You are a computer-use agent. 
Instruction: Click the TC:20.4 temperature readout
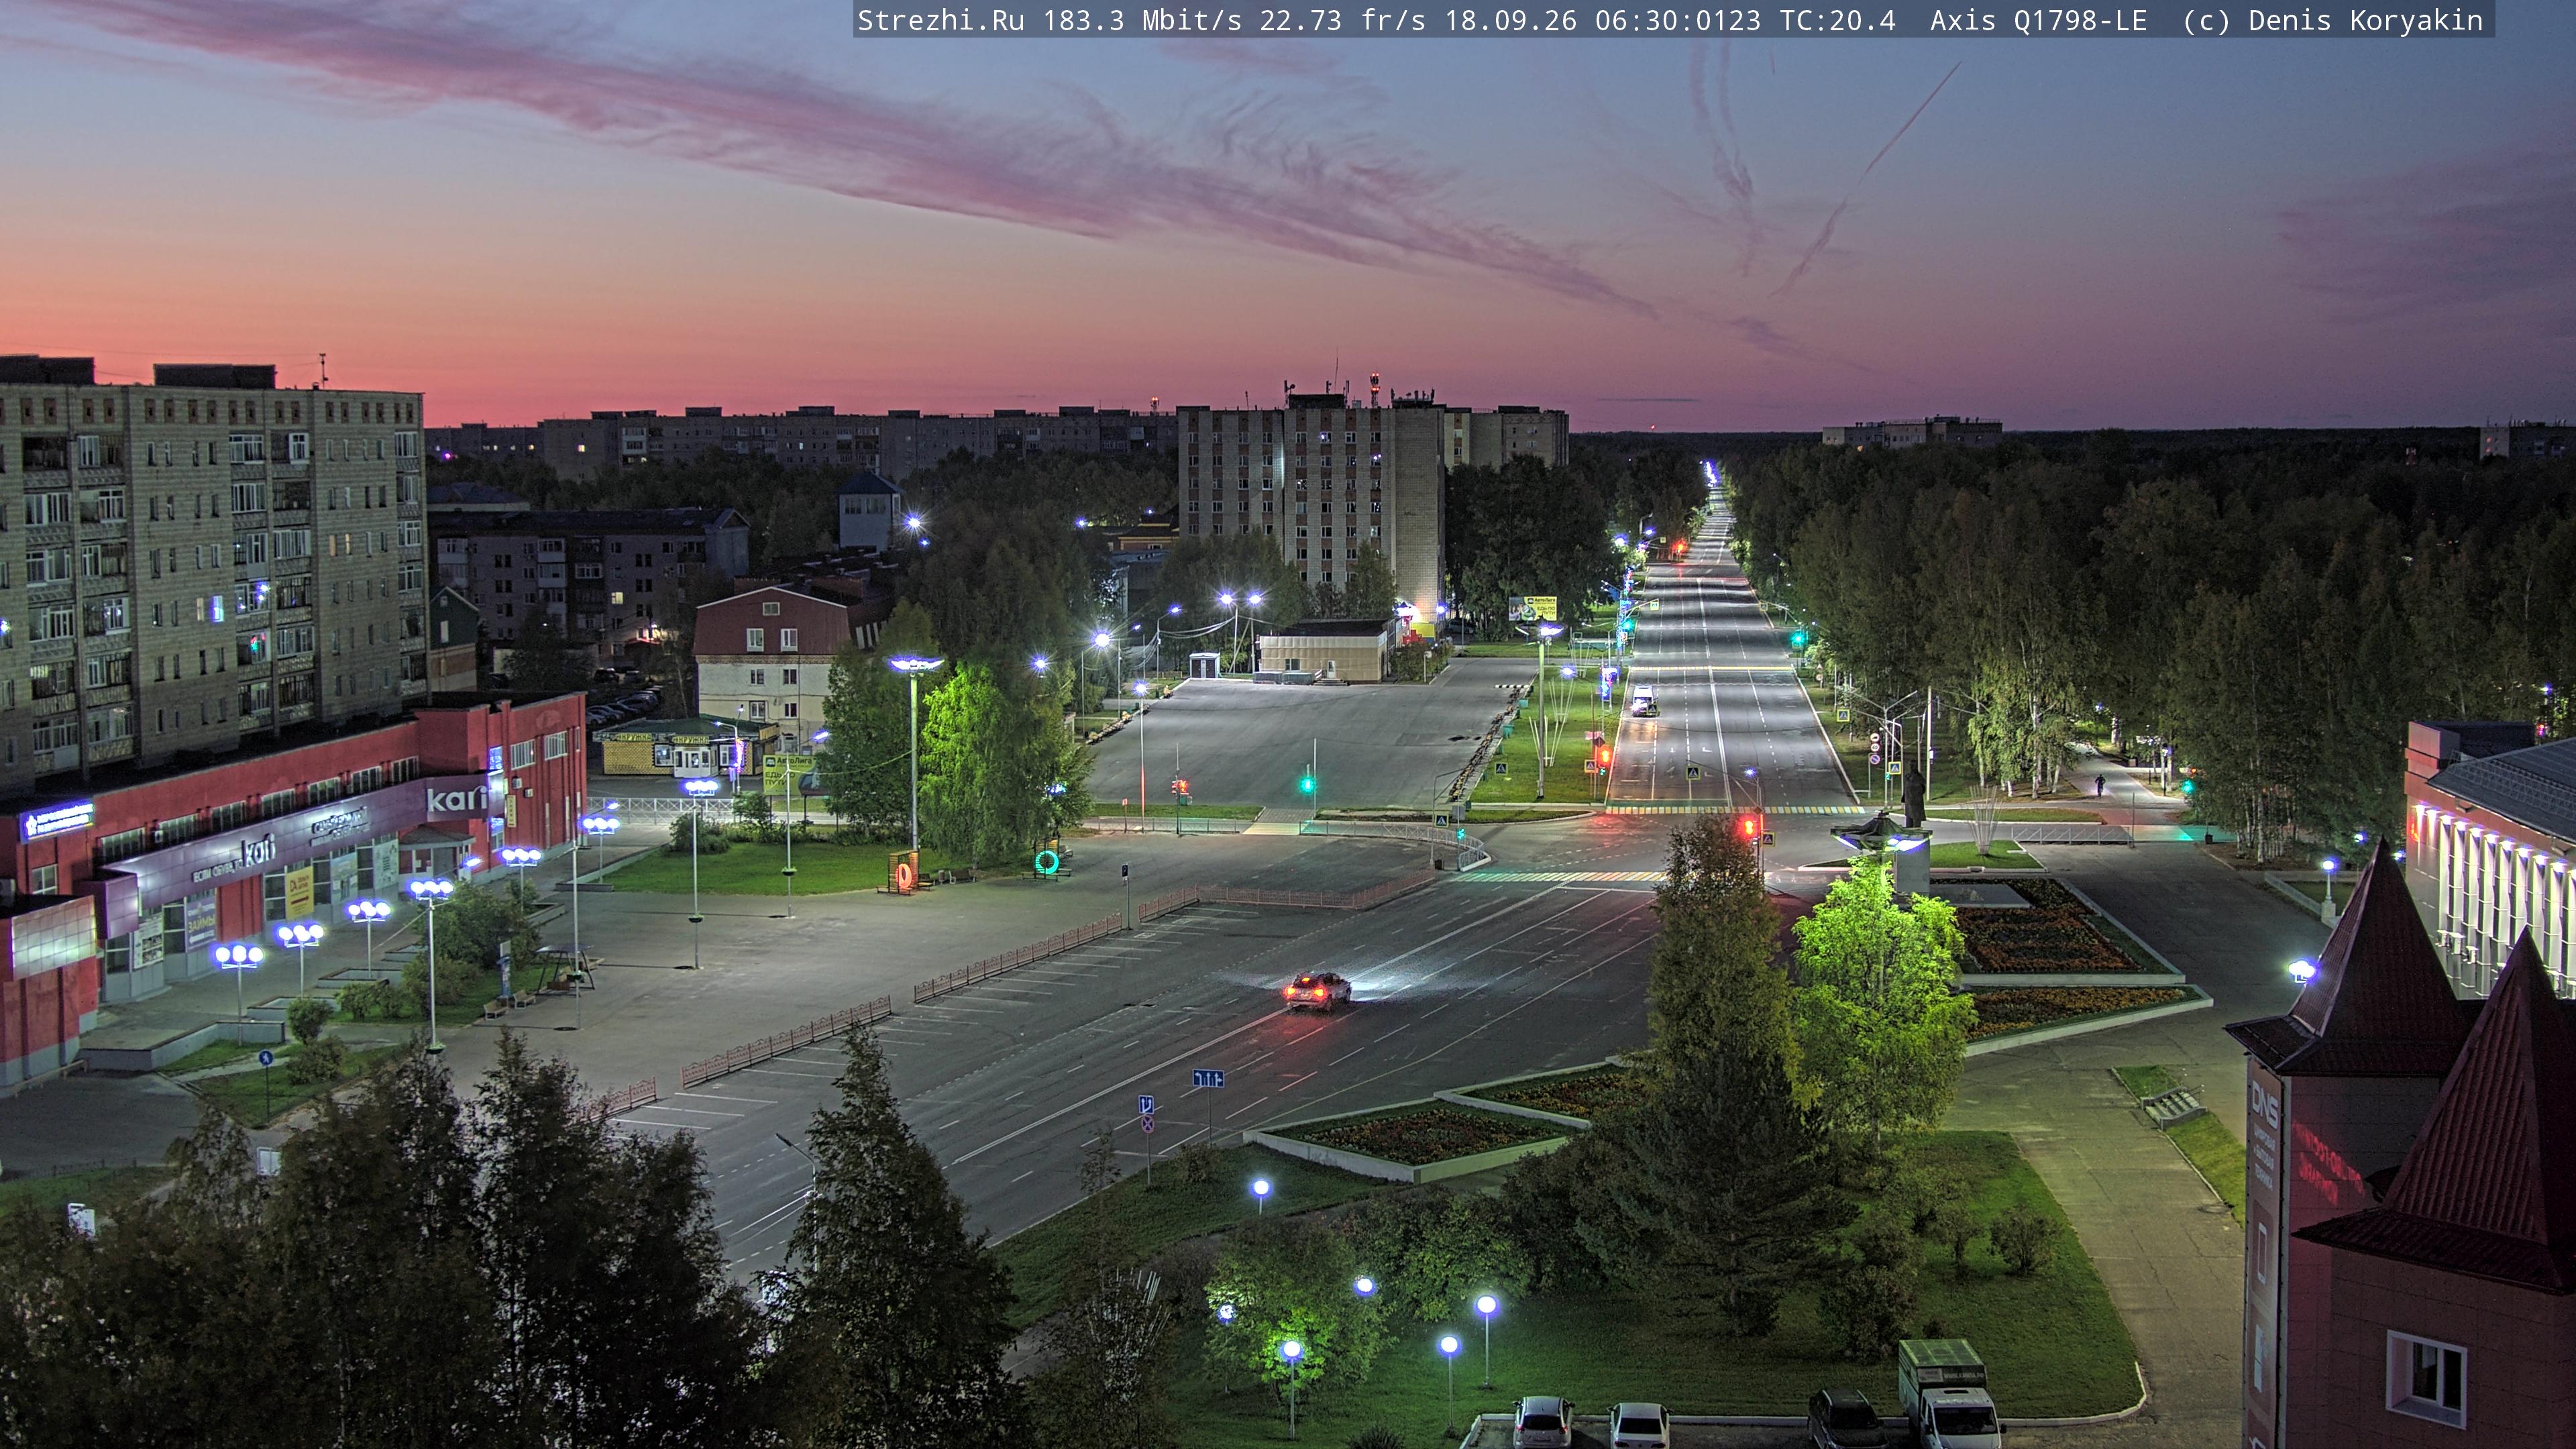(x=1838, y=20)
